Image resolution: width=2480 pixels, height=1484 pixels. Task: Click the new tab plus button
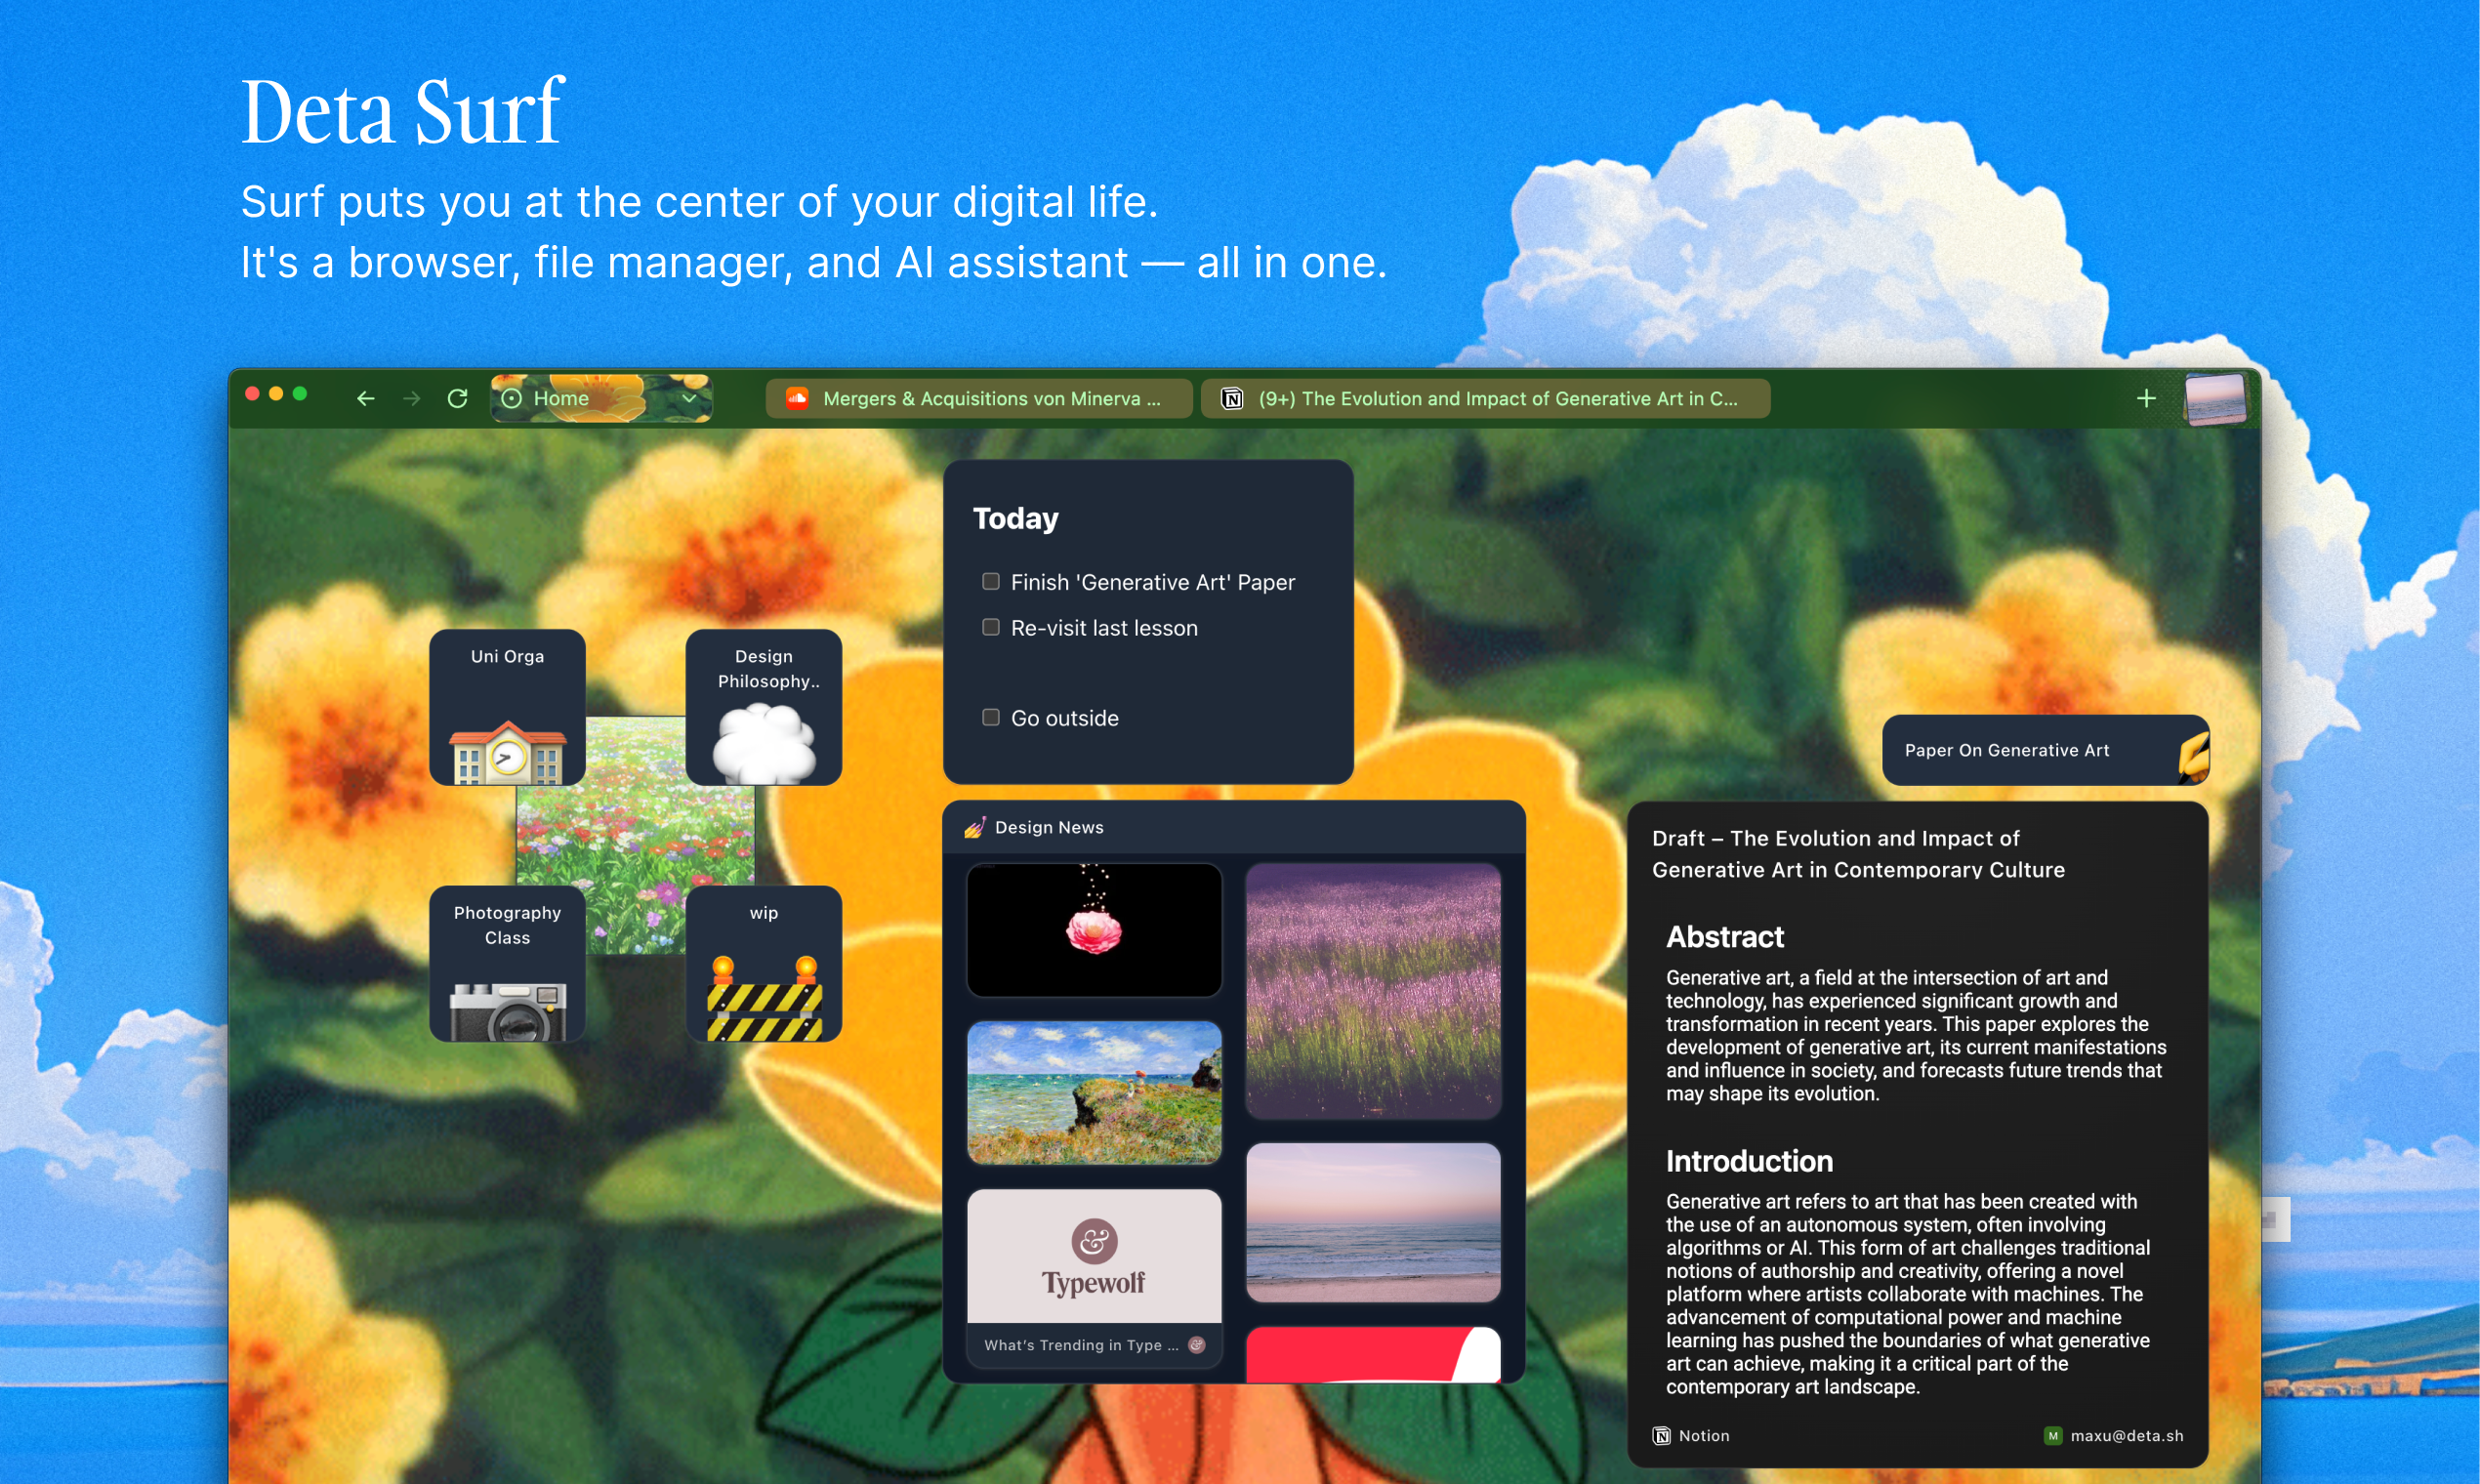point(2146,397)
